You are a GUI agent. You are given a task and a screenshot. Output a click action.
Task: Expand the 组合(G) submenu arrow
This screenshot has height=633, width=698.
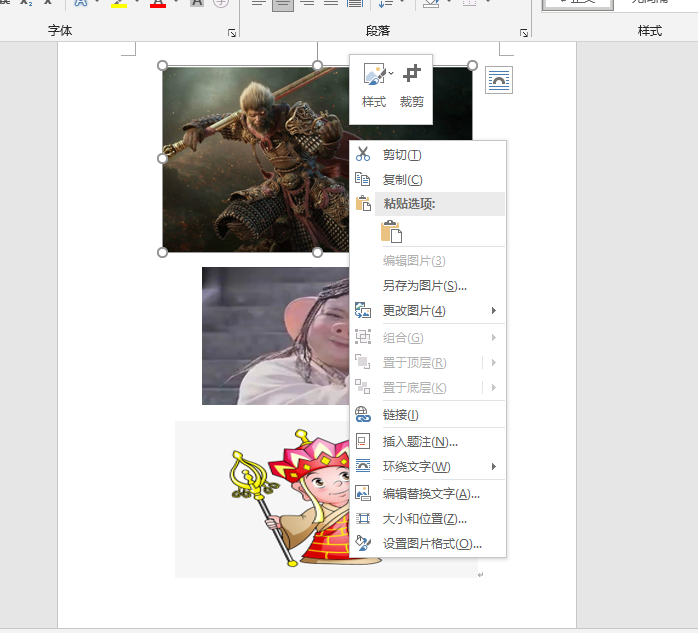point(494,338)
